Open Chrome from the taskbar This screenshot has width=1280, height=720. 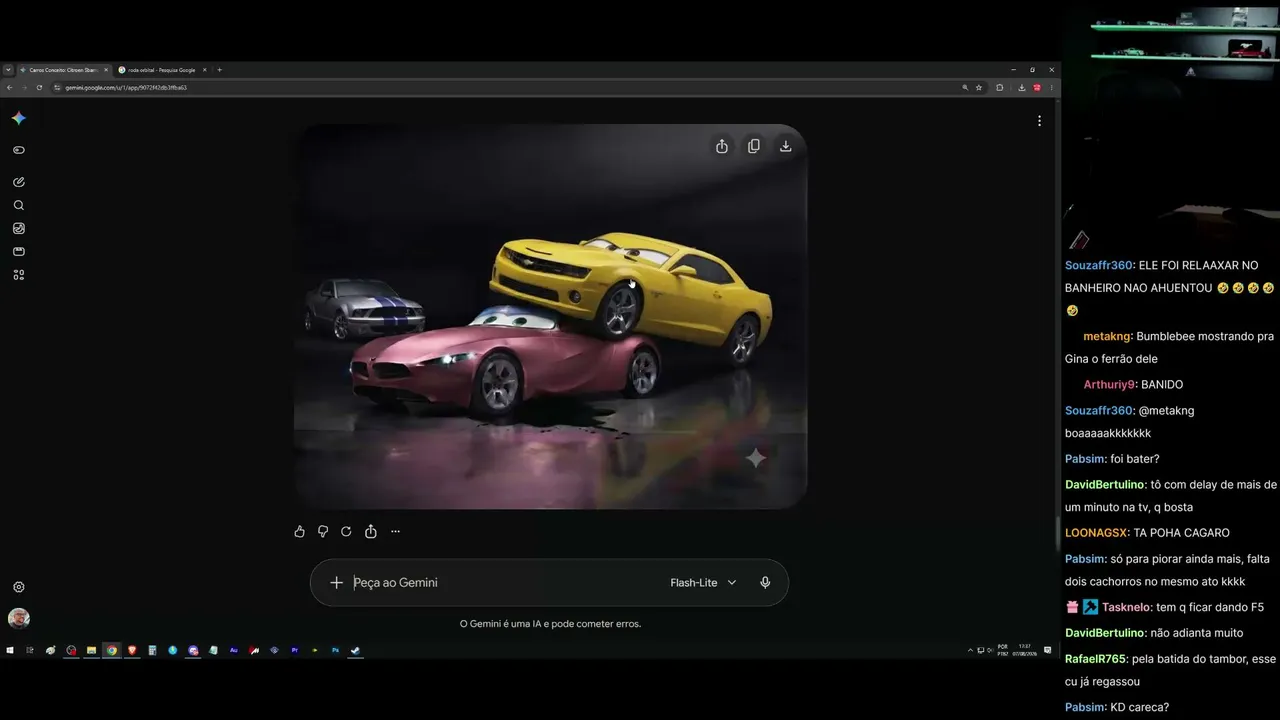(x=112, y=650)
